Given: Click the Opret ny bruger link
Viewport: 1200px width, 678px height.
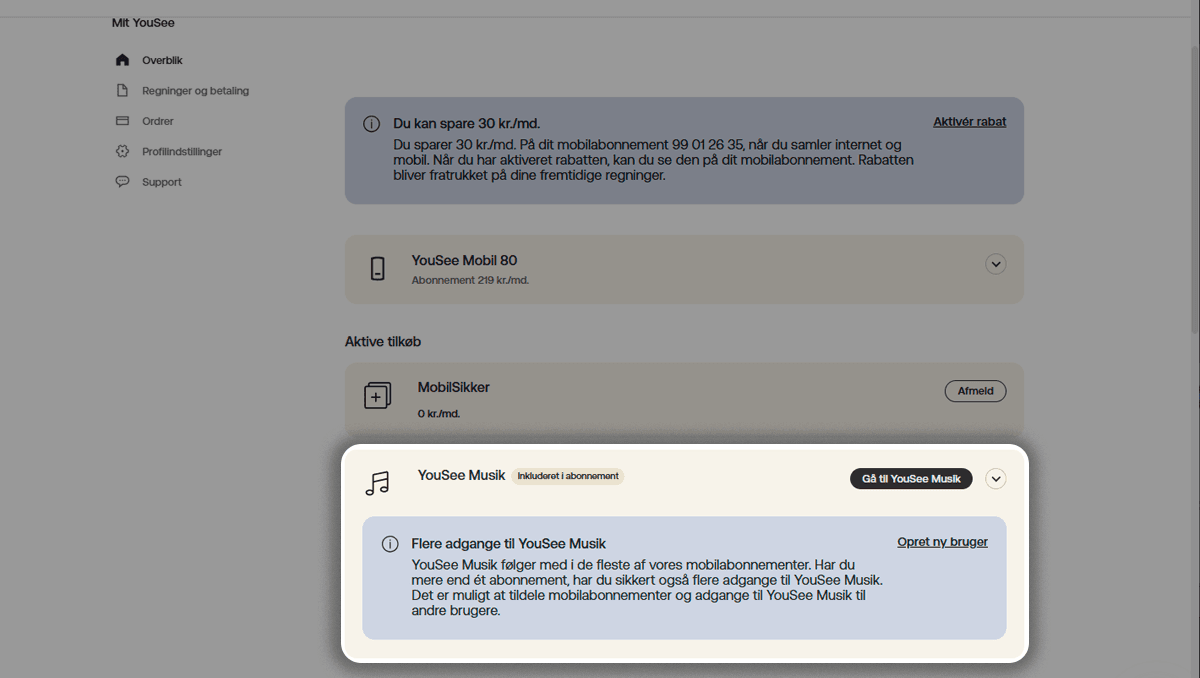Looking at the screenshot, I should [942, 542].
